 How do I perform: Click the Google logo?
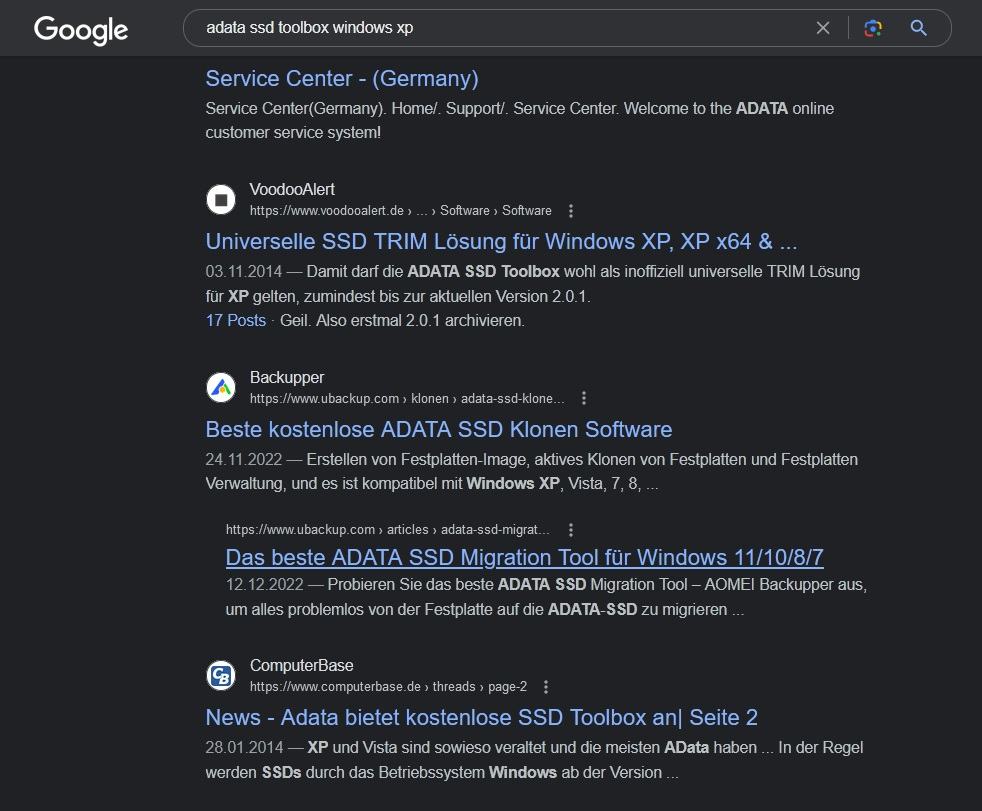click(x=81, y=29)
